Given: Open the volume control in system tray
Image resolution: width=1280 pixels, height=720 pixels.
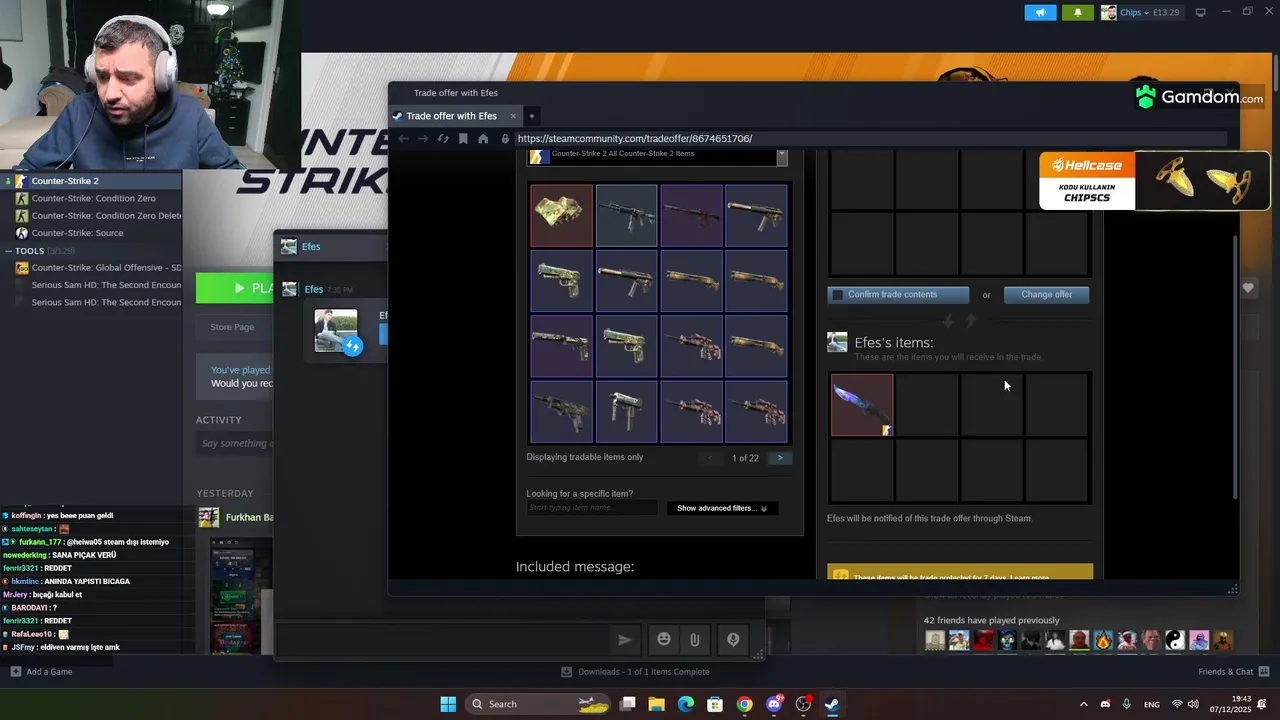Looking at the screenshot, I should coord(1193,704).
